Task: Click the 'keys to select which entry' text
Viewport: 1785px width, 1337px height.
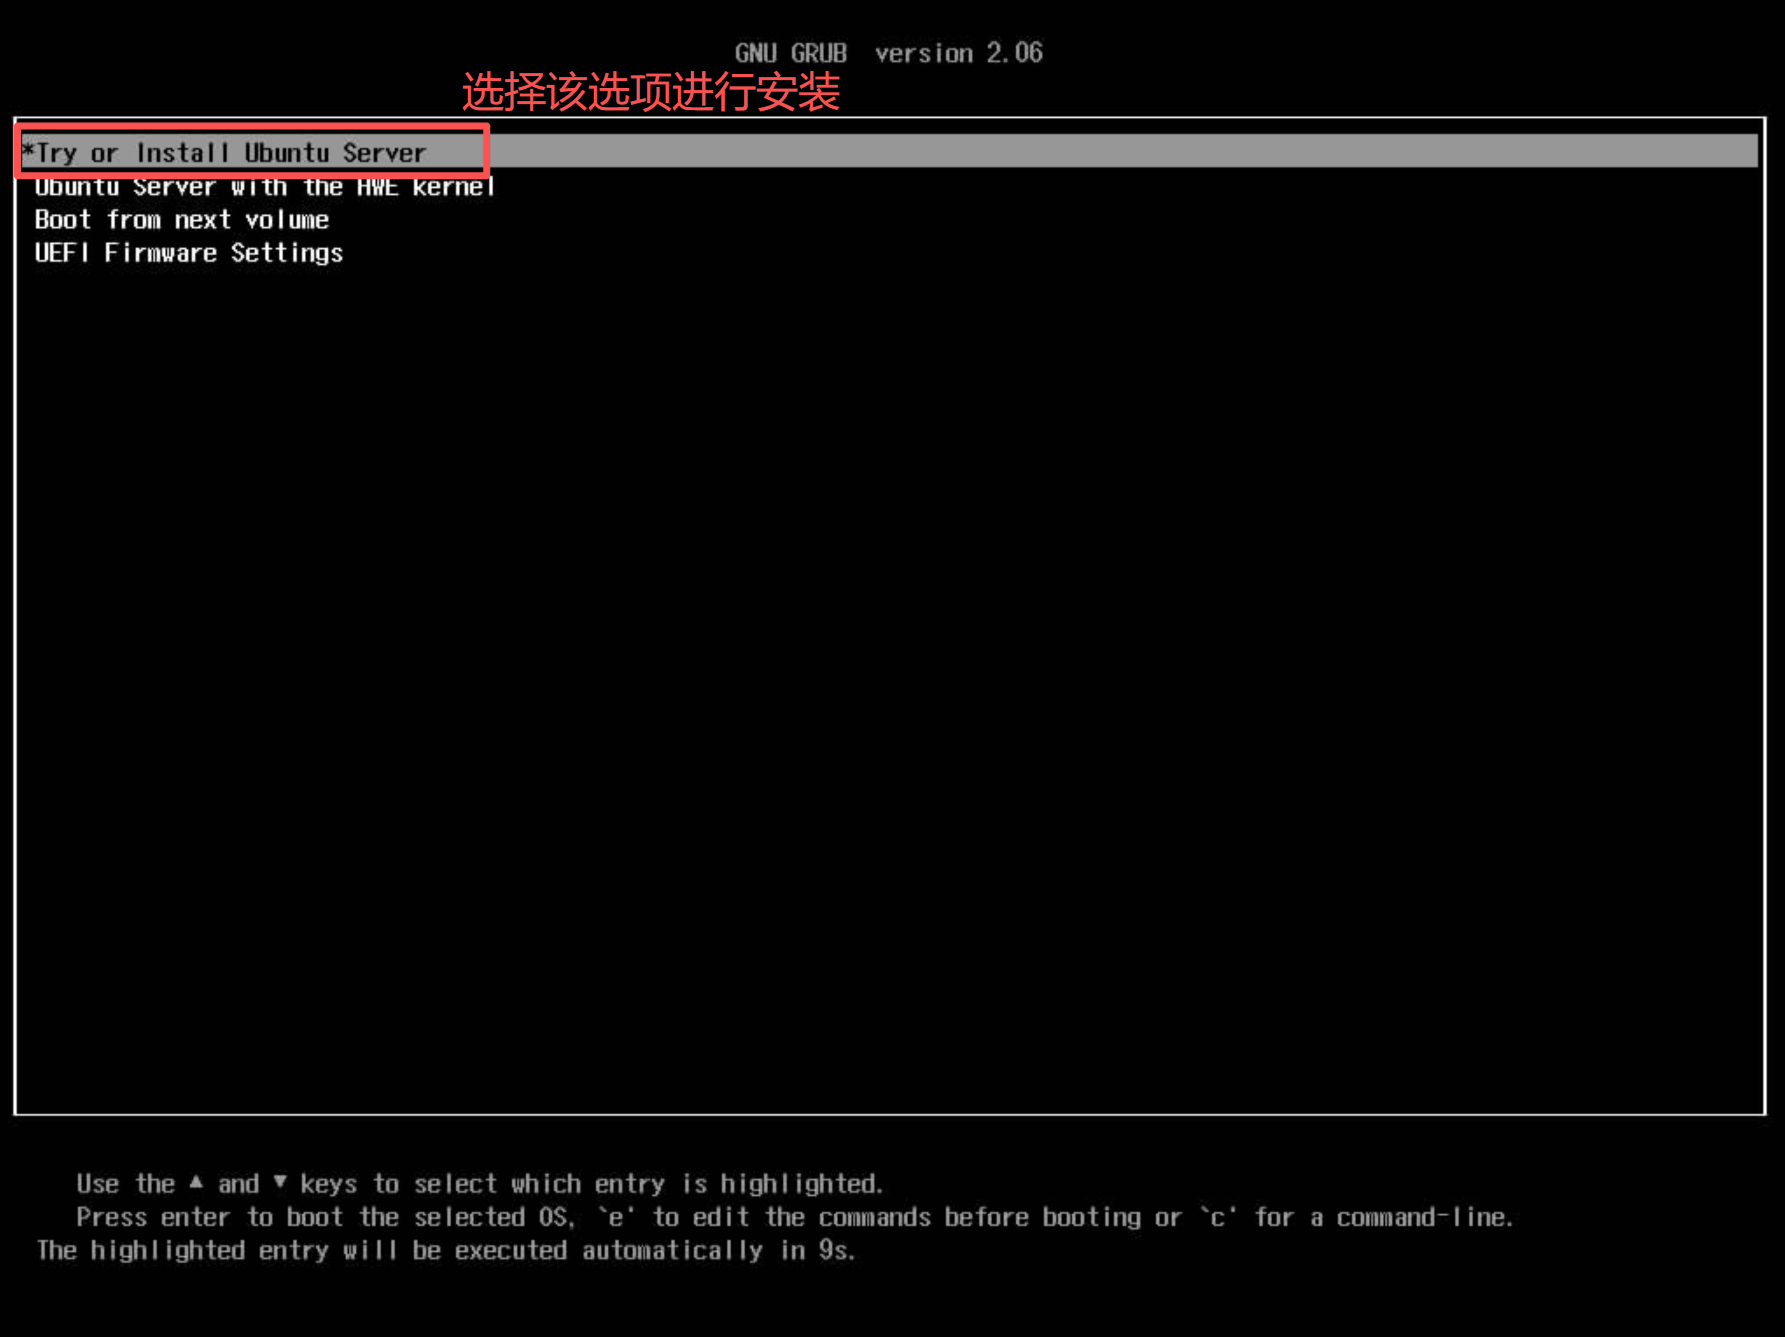Action: [x=480, y=1184]
